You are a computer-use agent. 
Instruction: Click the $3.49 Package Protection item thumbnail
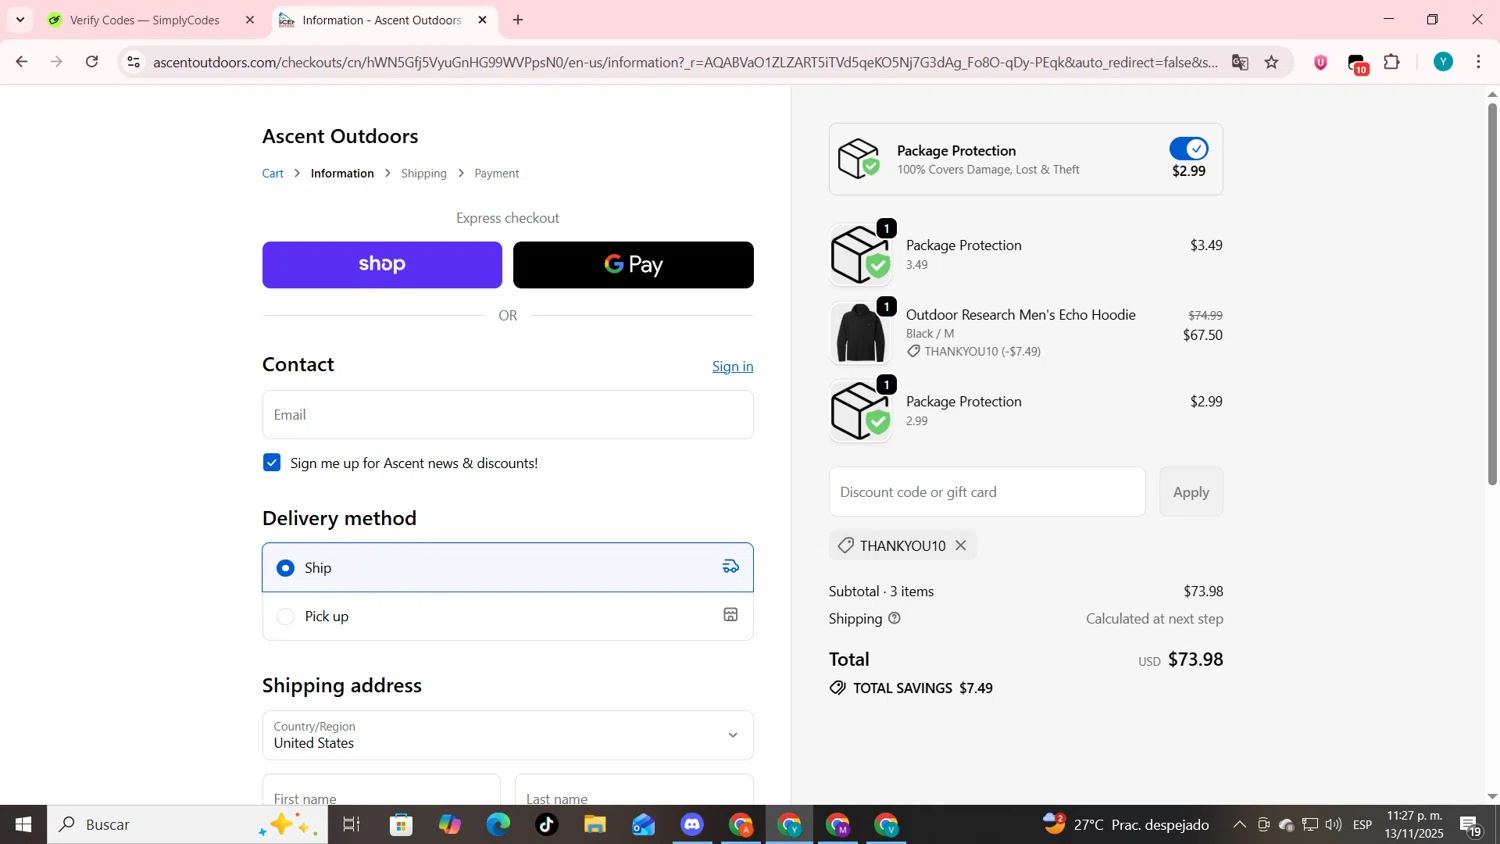(x=860, y=255)
